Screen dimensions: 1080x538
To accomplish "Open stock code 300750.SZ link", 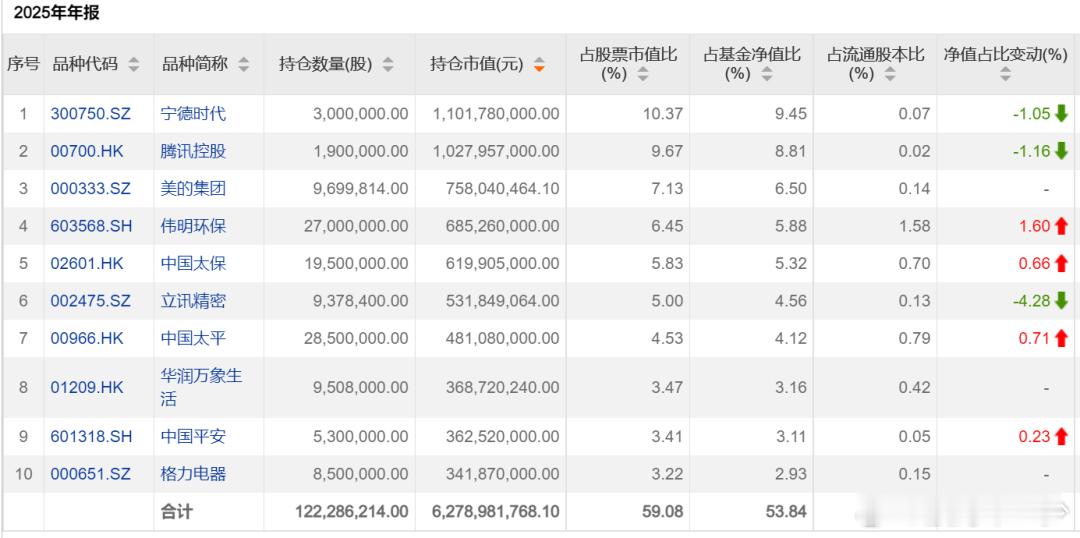I will coord(90,114).
